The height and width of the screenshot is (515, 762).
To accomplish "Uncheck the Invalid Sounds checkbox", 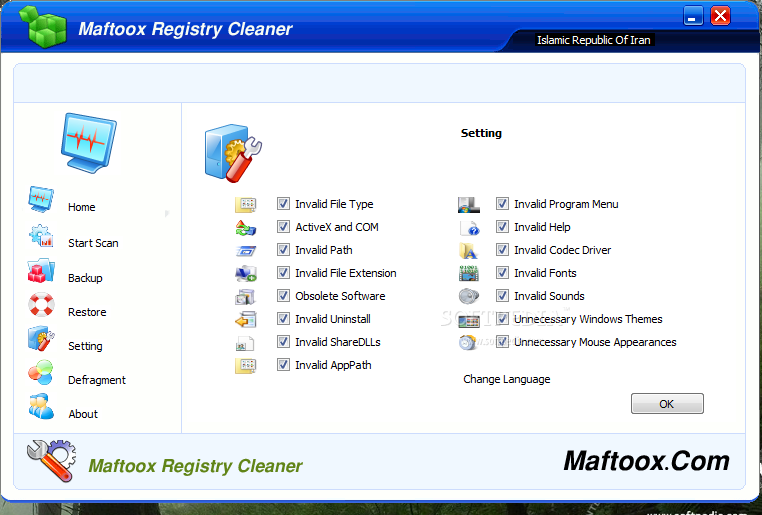I will click(502, 295).
